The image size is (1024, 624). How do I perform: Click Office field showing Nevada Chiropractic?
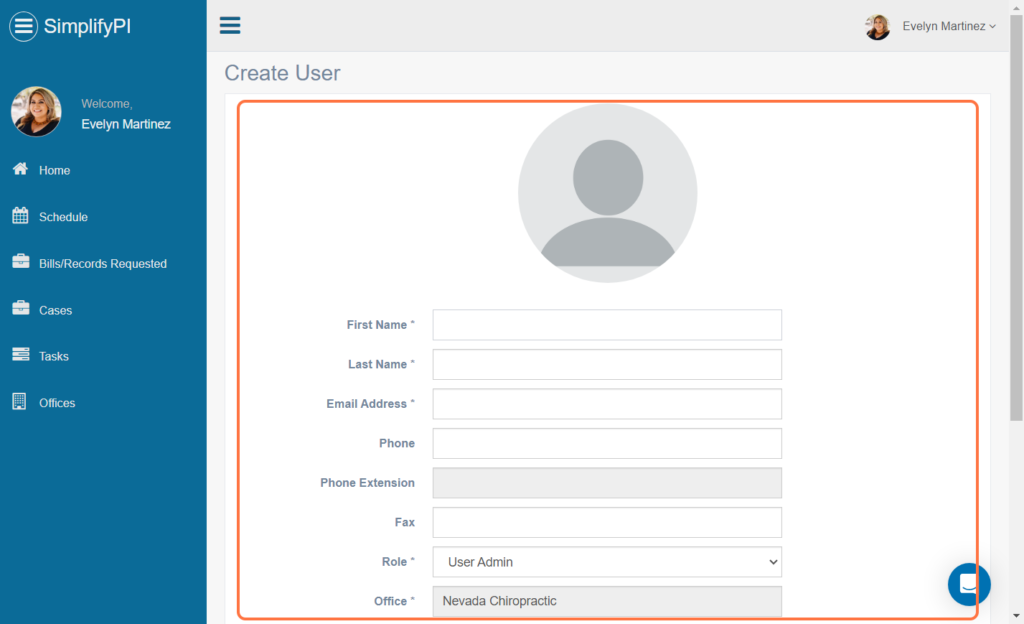[607, 601]
